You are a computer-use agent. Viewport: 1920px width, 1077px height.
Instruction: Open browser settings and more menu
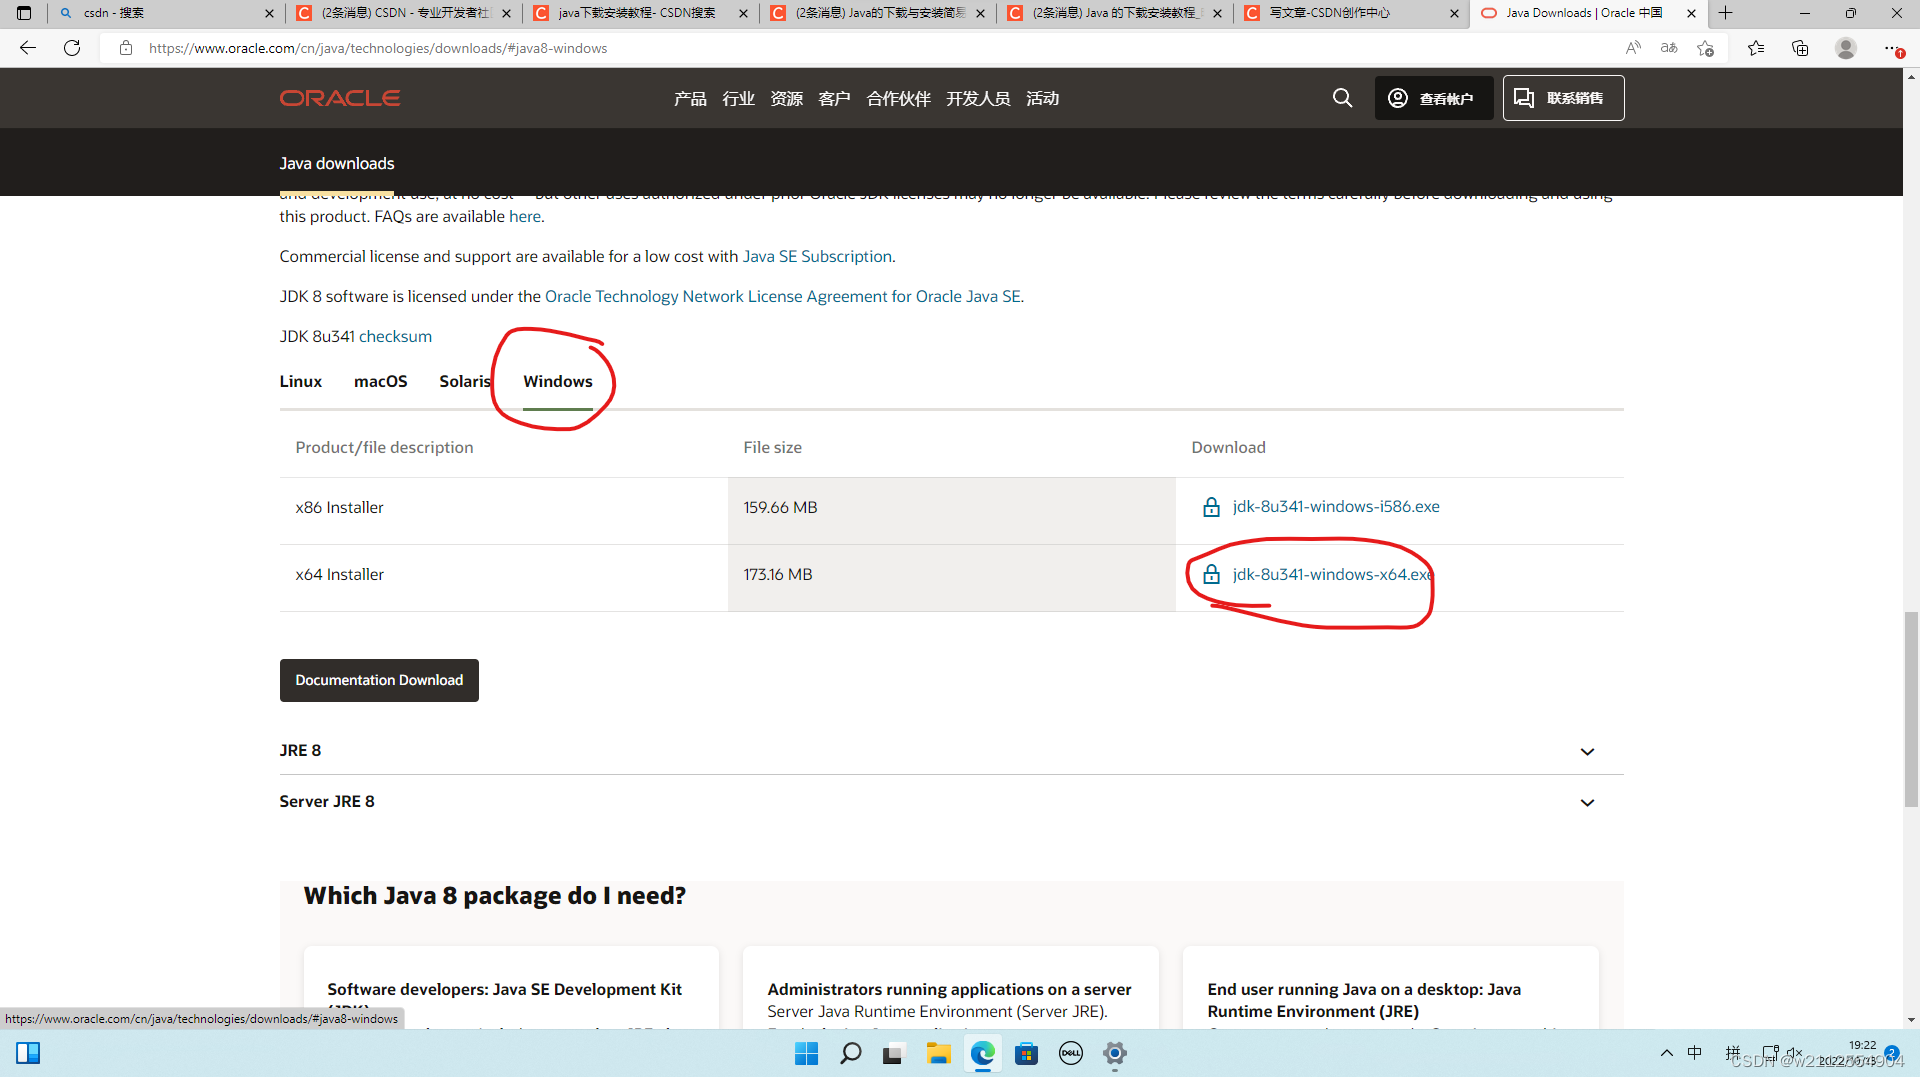click(1892, 48)
